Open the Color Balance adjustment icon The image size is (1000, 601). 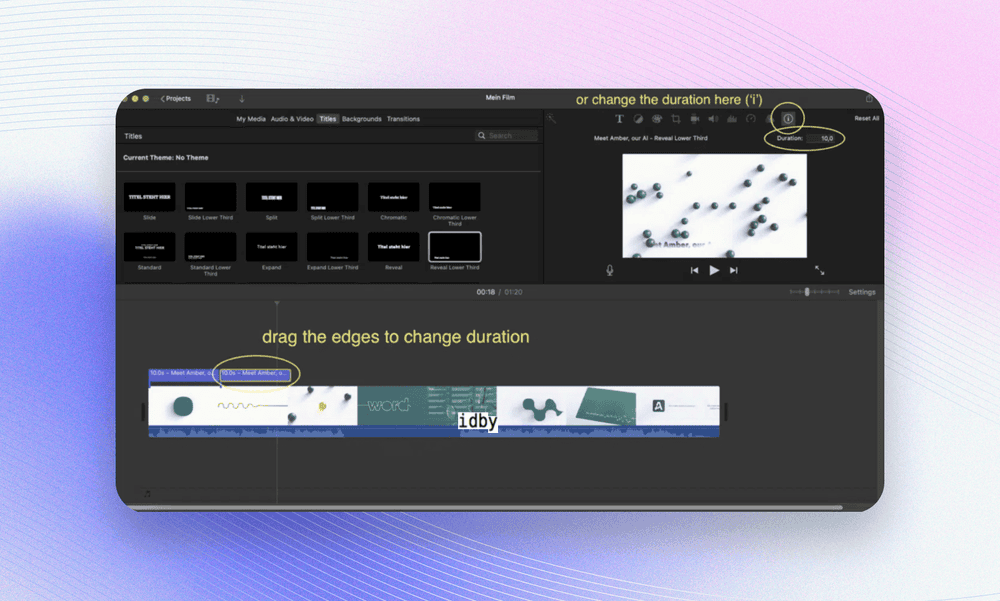(638, 118)
